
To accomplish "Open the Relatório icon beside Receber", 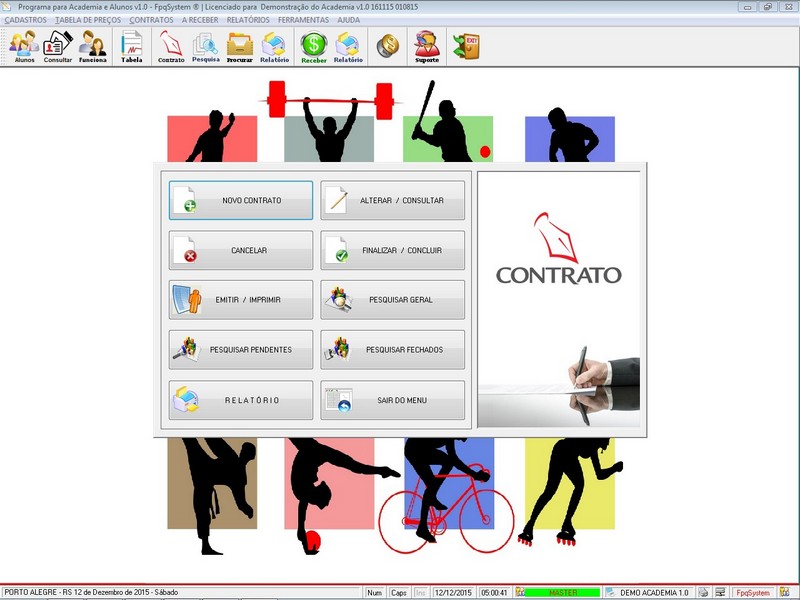I will point(348,46).
